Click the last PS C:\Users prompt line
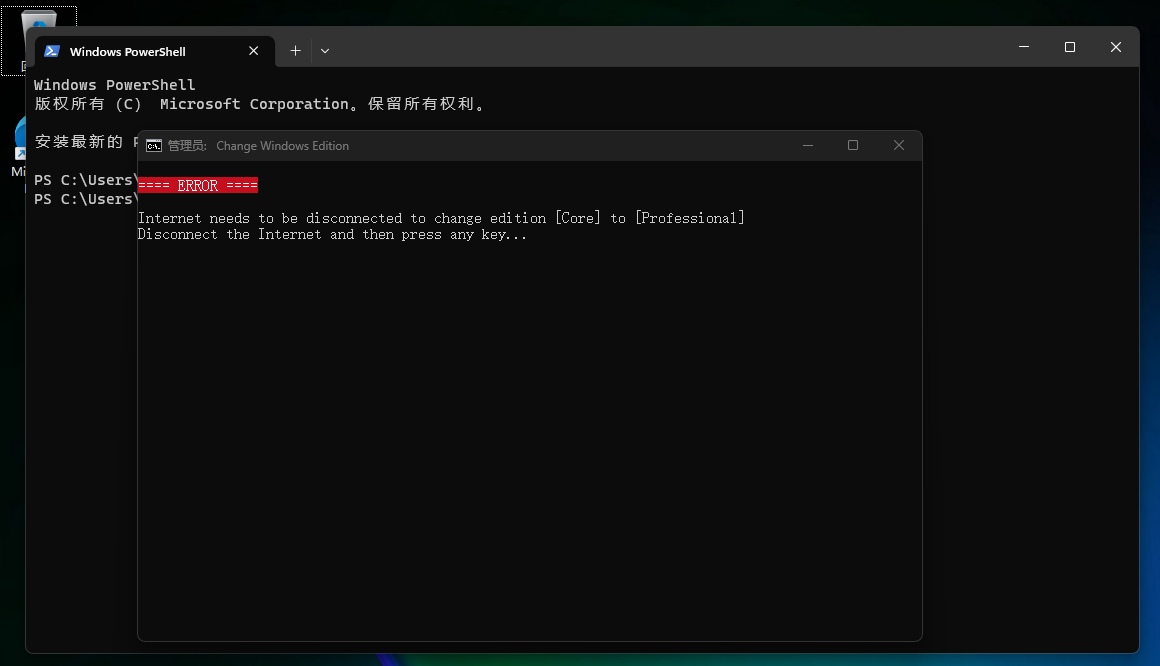 [x=84, y=199]
